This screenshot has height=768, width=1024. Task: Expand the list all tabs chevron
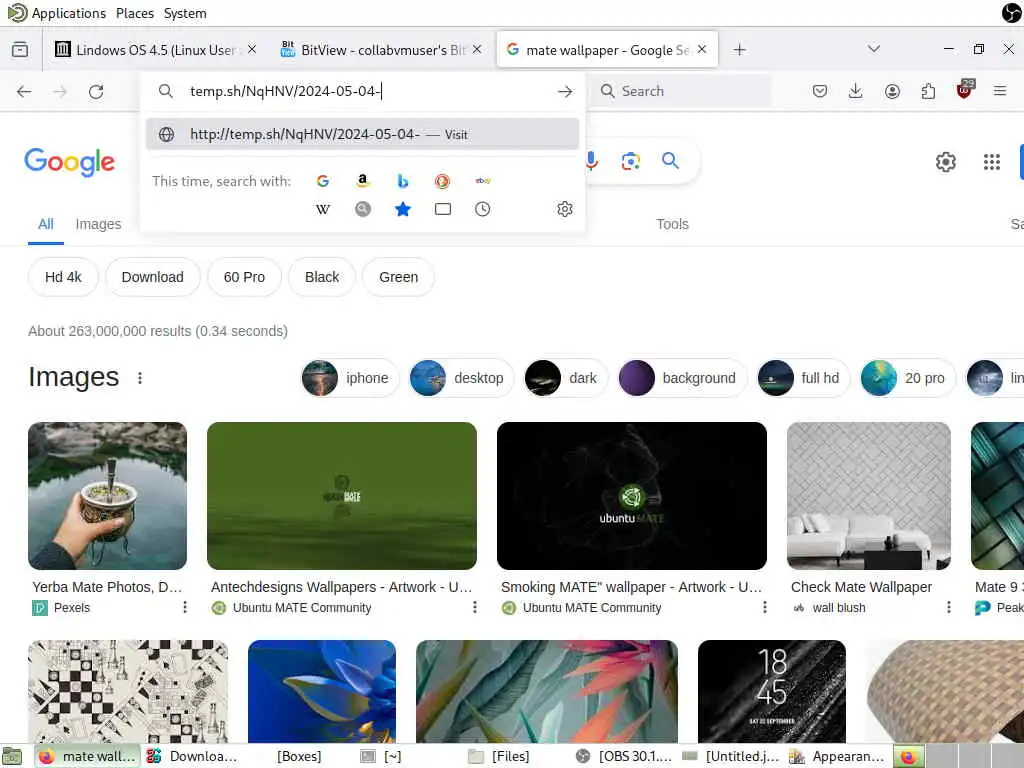874,49
